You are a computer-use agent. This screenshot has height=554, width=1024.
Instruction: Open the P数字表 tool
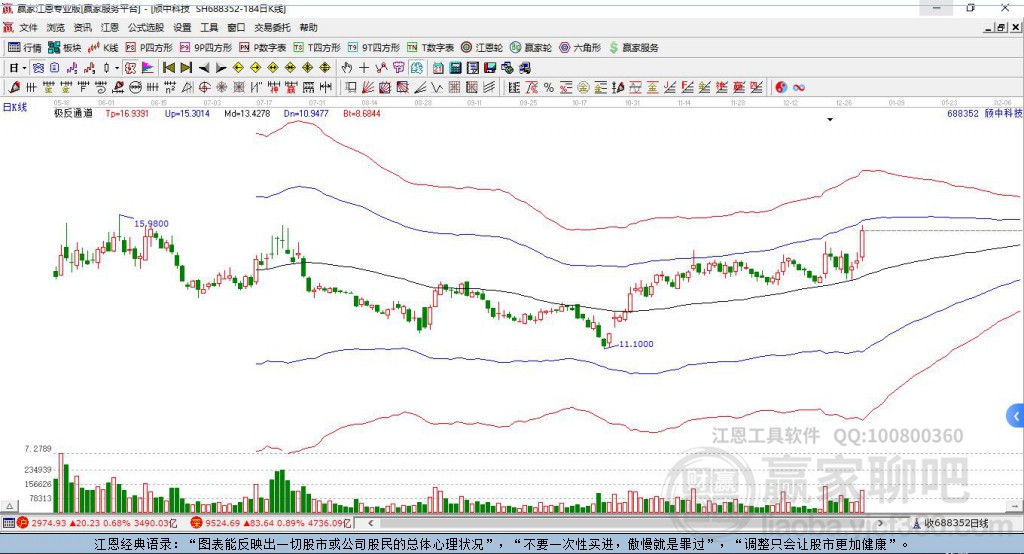pyautogui.click(x=263, y=48)
